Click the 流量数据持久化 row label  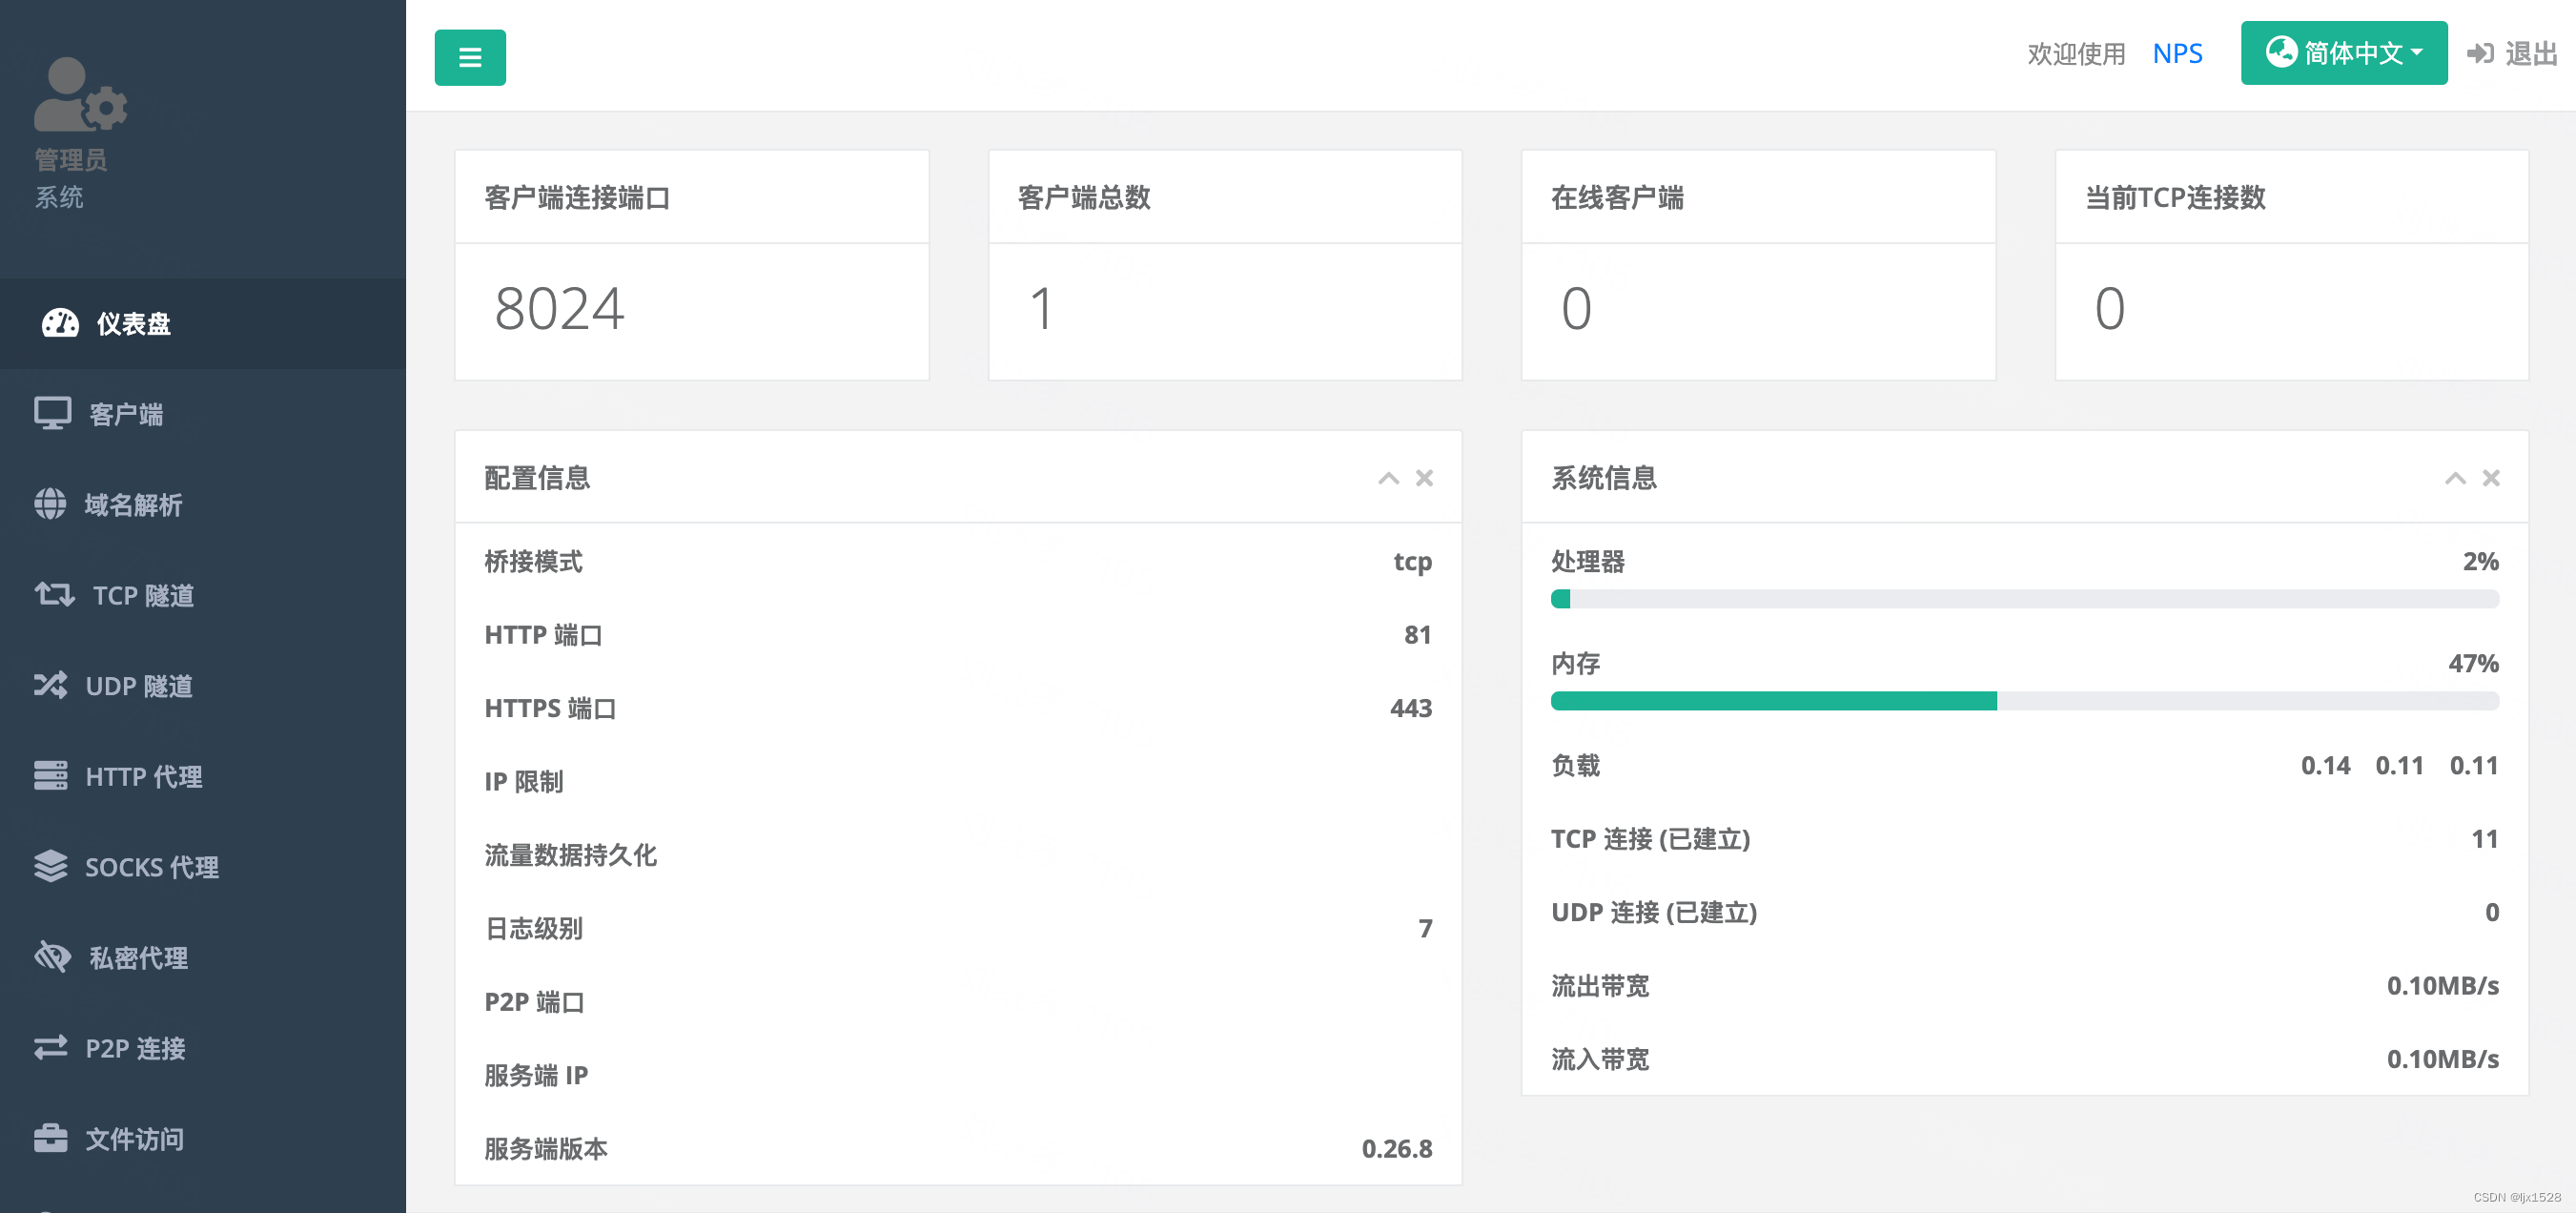pyautogui.click(x=570, y=854)
